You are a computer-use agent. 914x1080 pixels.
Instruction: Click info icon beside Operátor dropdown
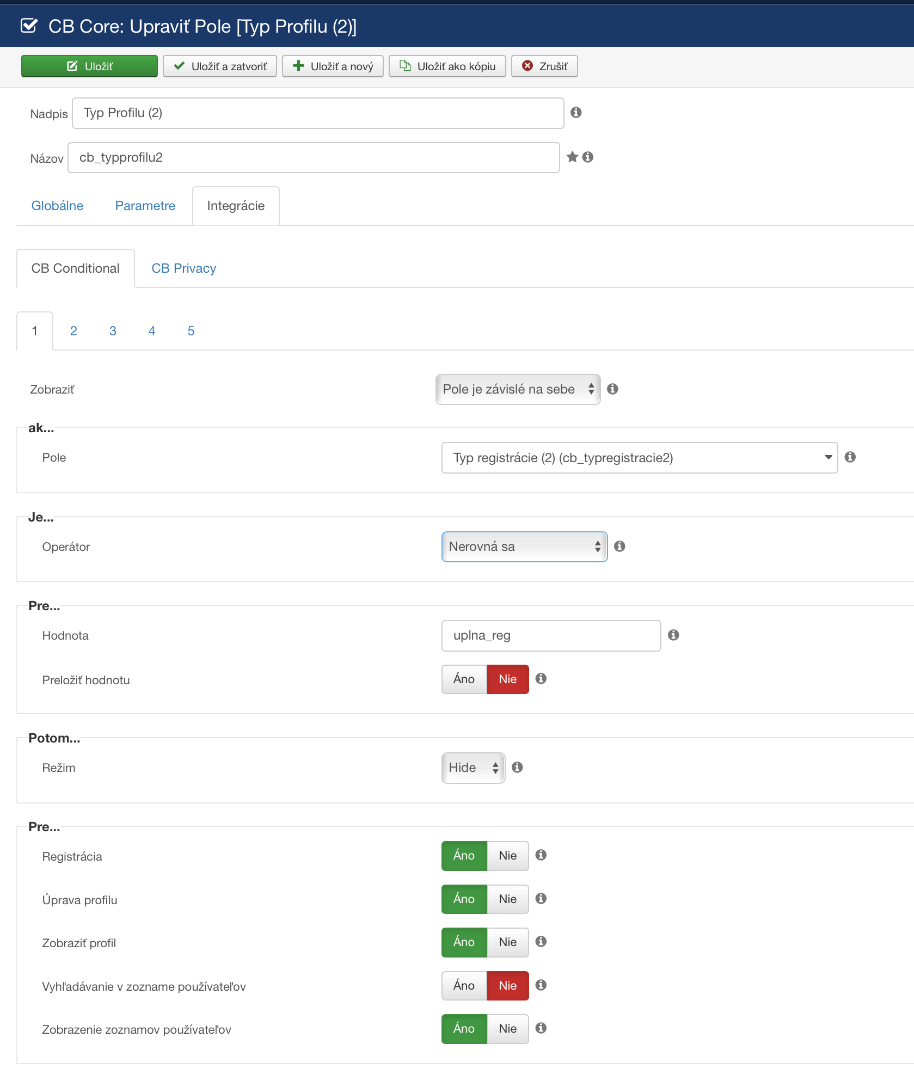coord(619,546)
